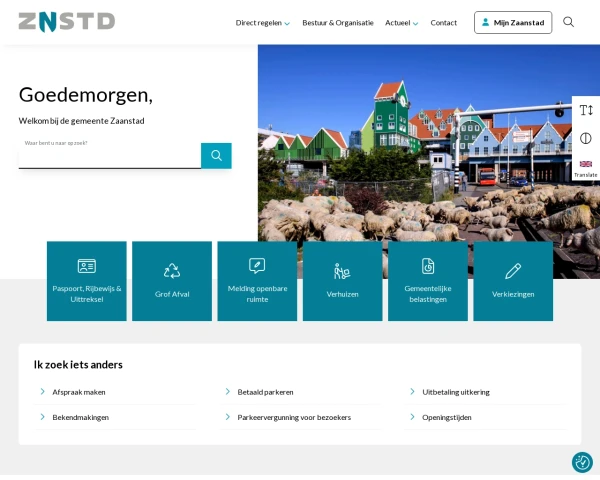Open the Betaald parkeren link
The height and width of the screenshot is (480, 600).
265,392
